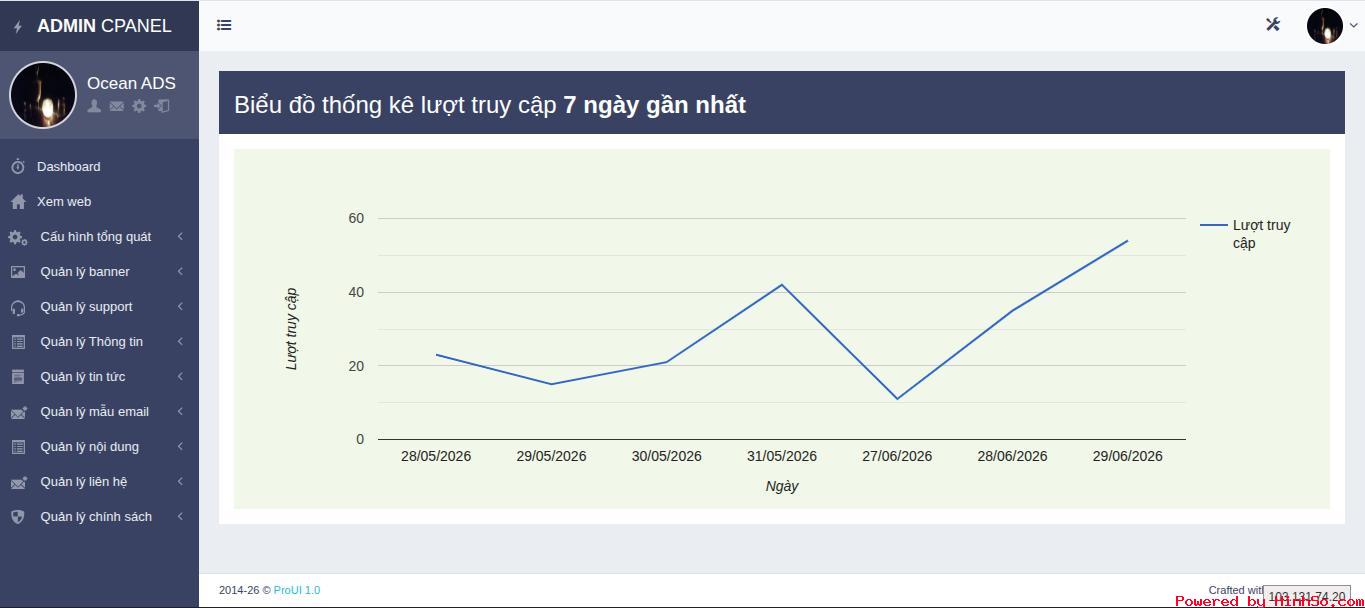The height and width of the screenshot is (608, 1365).
Task: Click the settings gear under Ocean ADS
Action: 139,106
